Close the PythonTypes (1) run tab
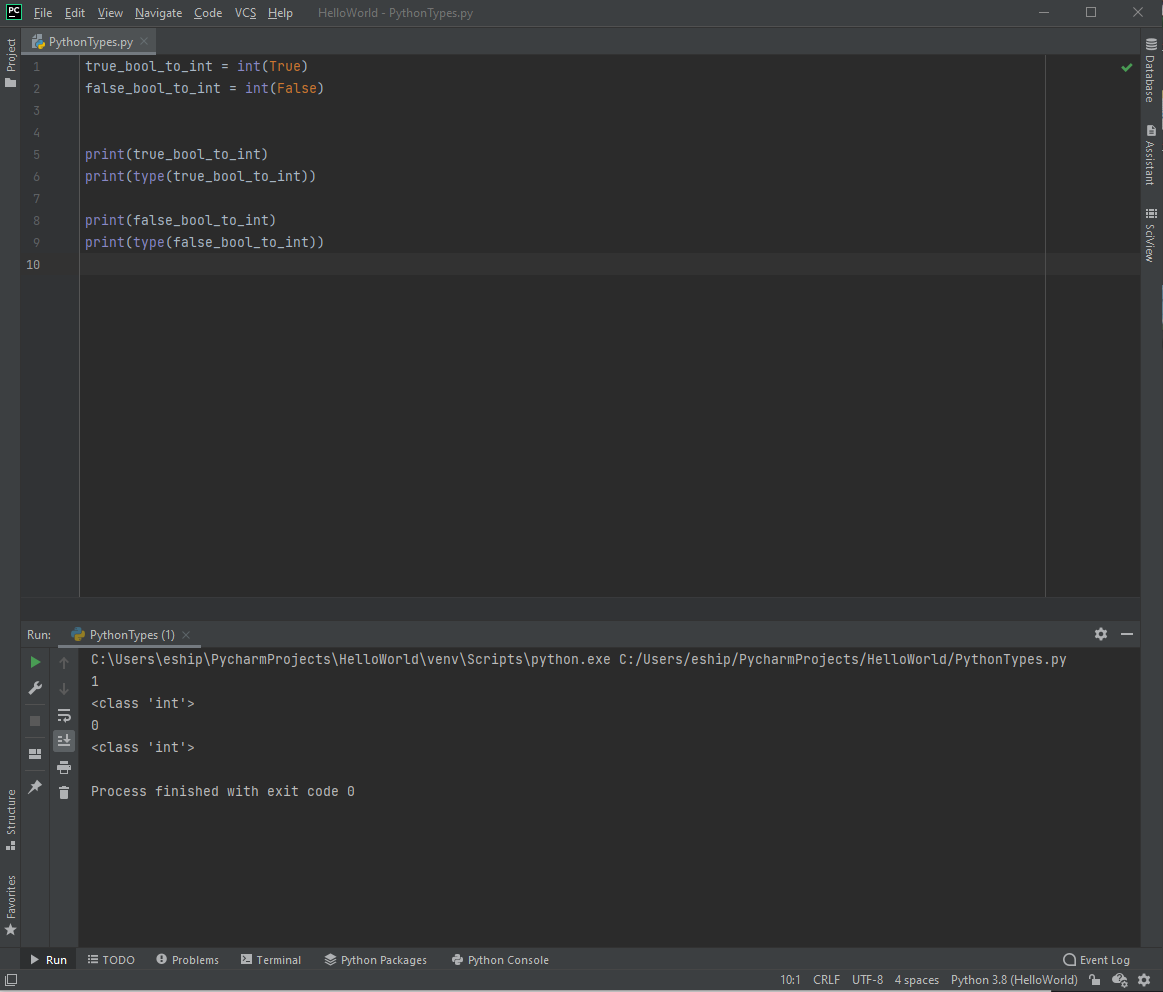The image size is (1163, 992). pyautogui.click(x=186, y=634)
